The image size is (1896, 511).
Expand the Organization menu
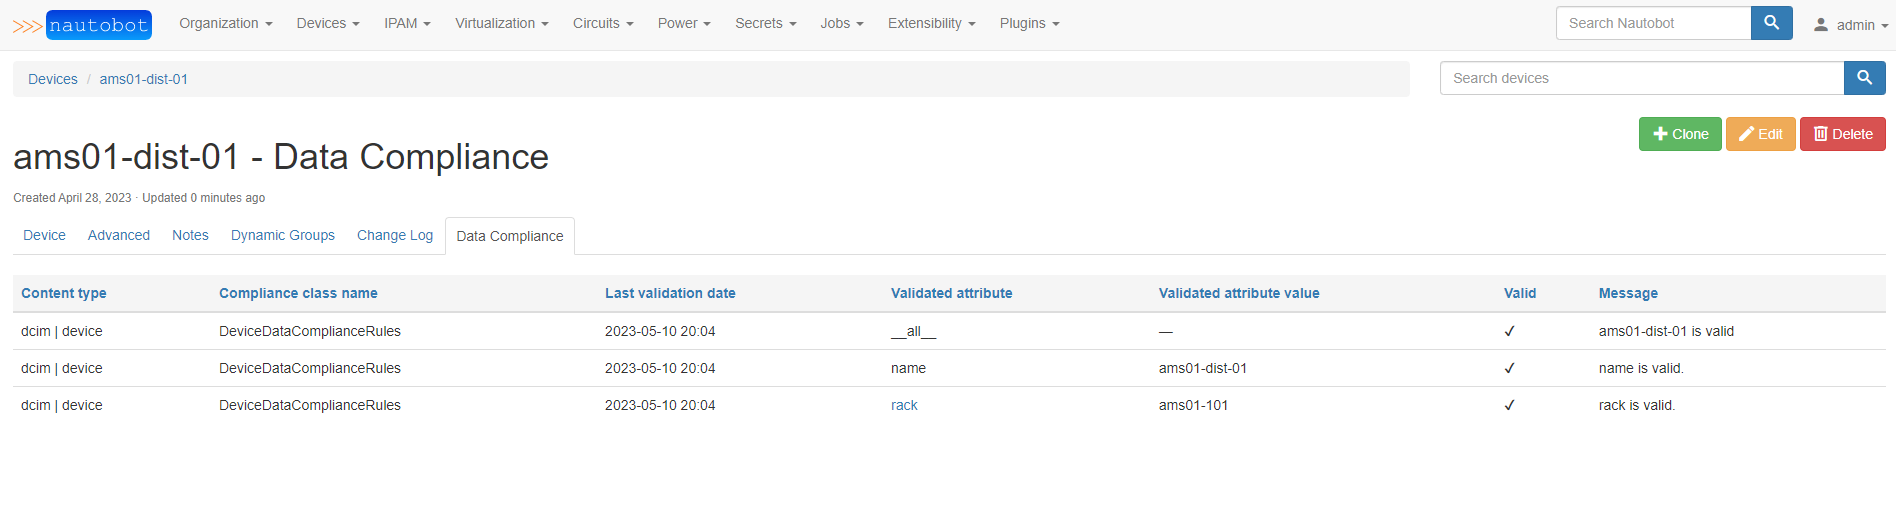click(225, 23)
